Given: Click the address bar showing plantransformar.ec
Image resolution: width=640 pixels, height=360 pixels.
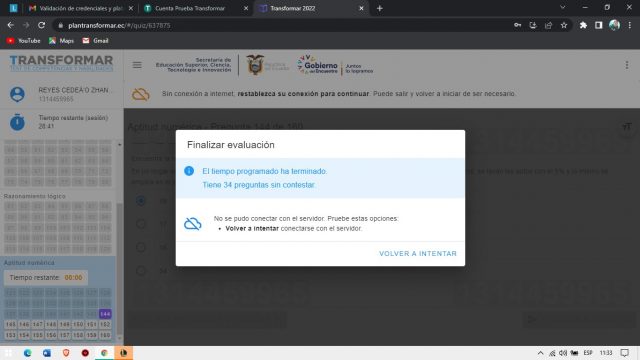Looking at the screenshot, I should (x=286, y=25).
